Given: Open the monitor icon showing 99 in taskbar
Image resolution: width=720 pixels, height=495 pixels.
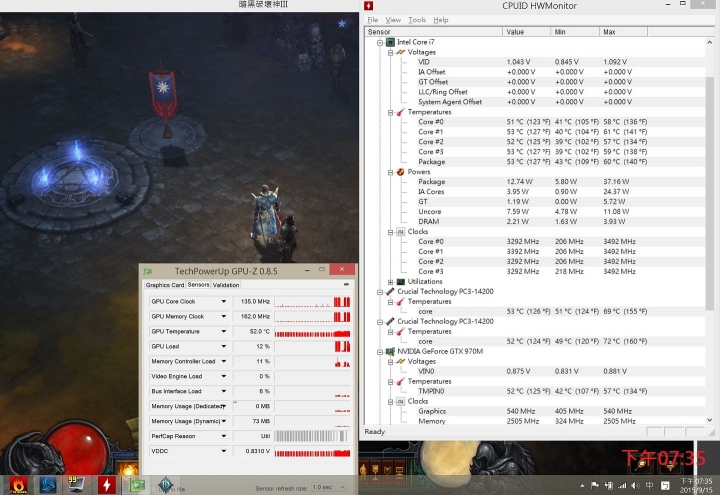Looking at the screenshot, I should [76, 485].
